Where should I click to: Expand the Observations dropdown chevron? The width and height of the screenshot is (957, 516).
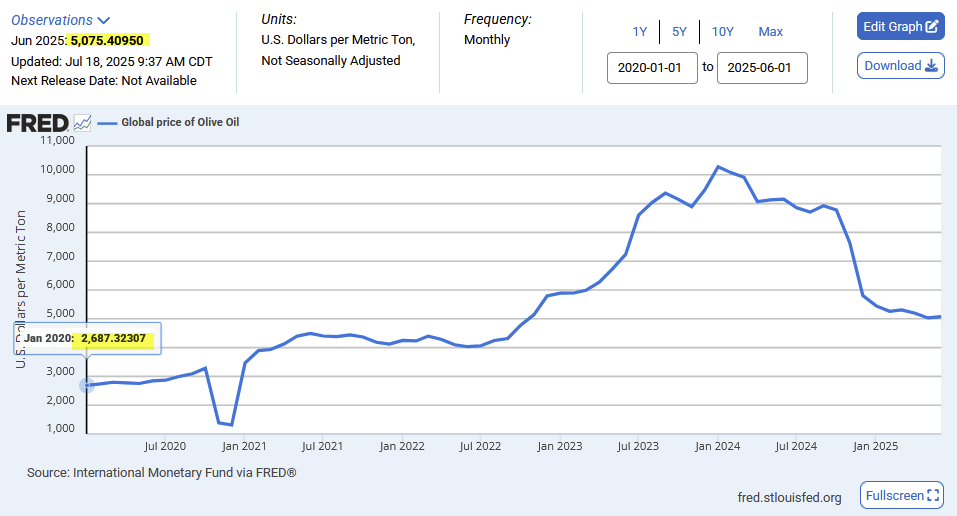click(103, 21)
